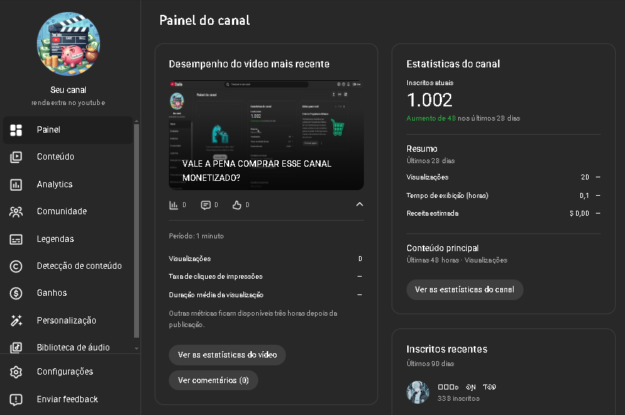Click the $ 0,00 revenue value
This screenshot has height=415, width=625.
coord(579,214)
